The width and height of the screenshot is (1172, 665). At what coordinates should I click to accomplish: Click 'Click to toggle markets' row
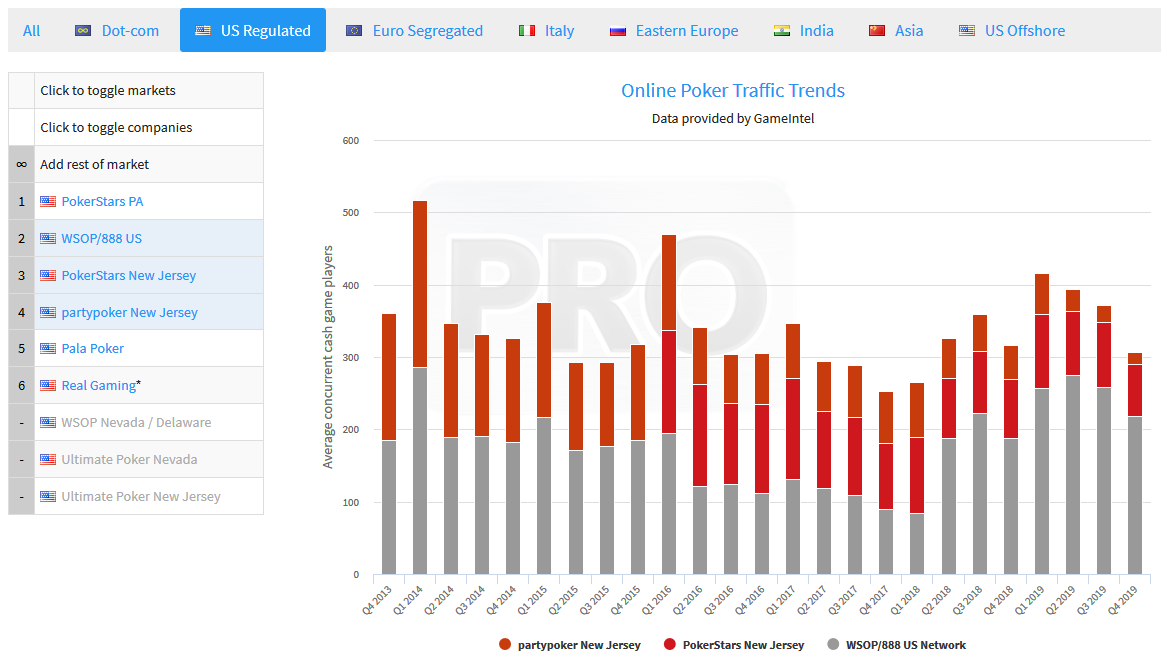pos(136,90)
